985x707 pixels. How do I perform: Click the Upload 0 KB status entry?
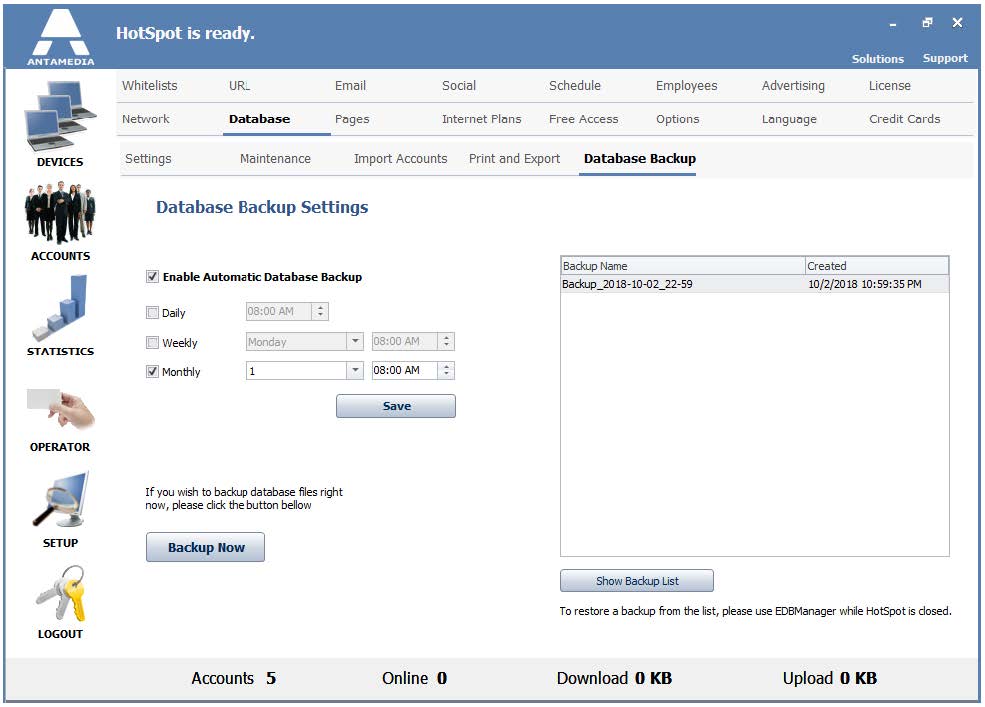pyautogui.click(x=830, y=678)
